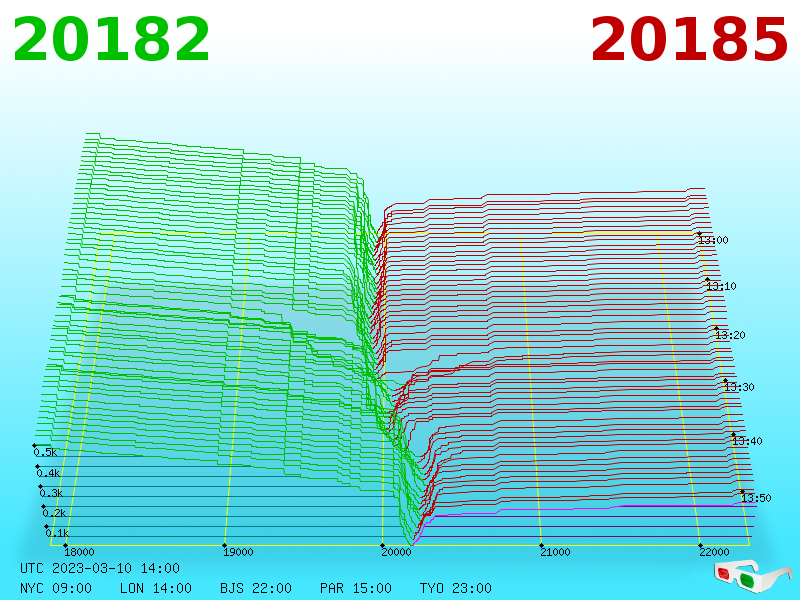
Task: Click the 22000 price axis label
Action: (x=714, y=552)
